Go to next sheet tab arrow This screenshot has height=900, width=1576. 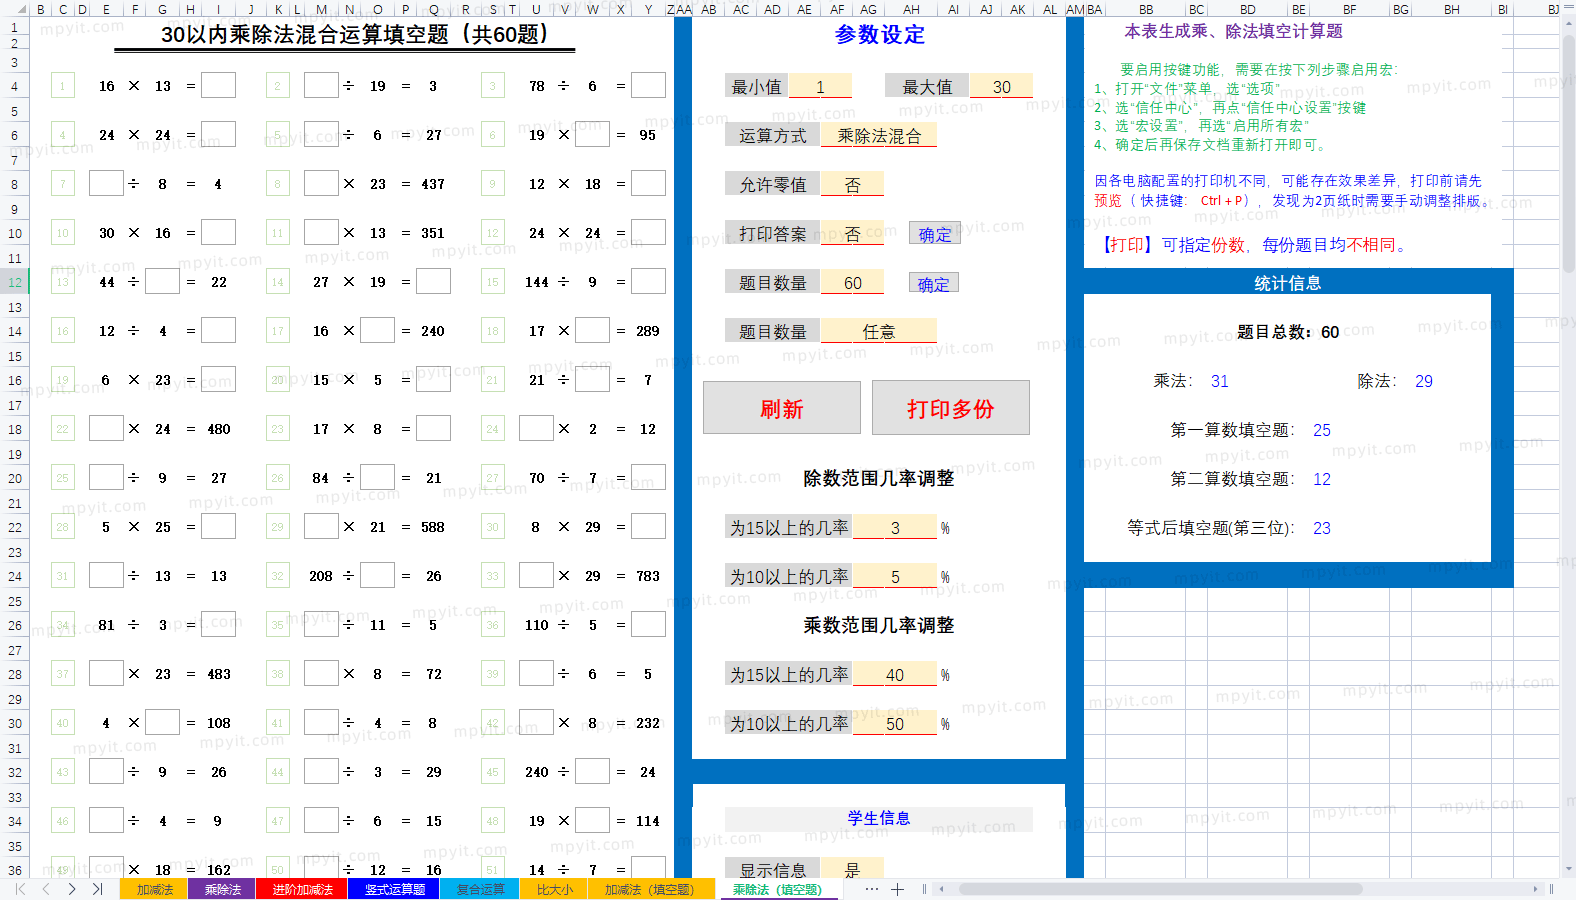click(72, 889)
